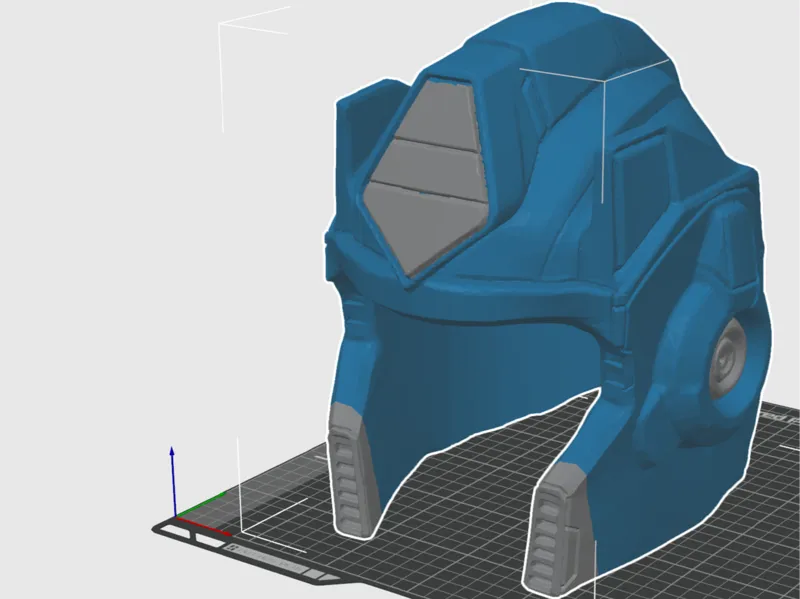Click the gray three-segment visor panel
This screenshot has width=800, height=599.
pyautogui.click(x=428, y=179)
